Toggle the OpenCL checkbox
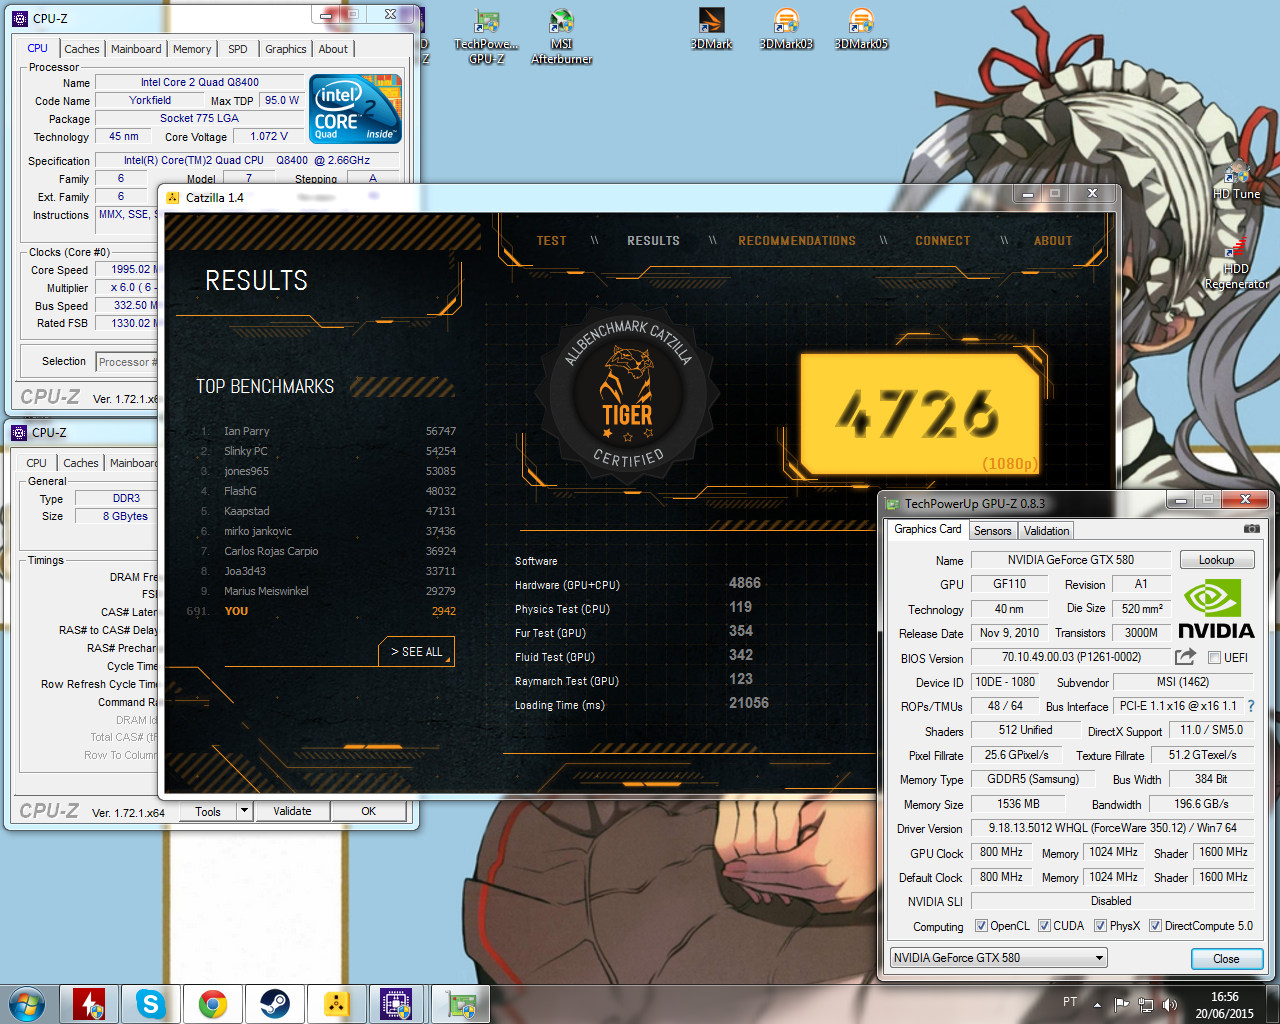 click(x=981, y=926)
